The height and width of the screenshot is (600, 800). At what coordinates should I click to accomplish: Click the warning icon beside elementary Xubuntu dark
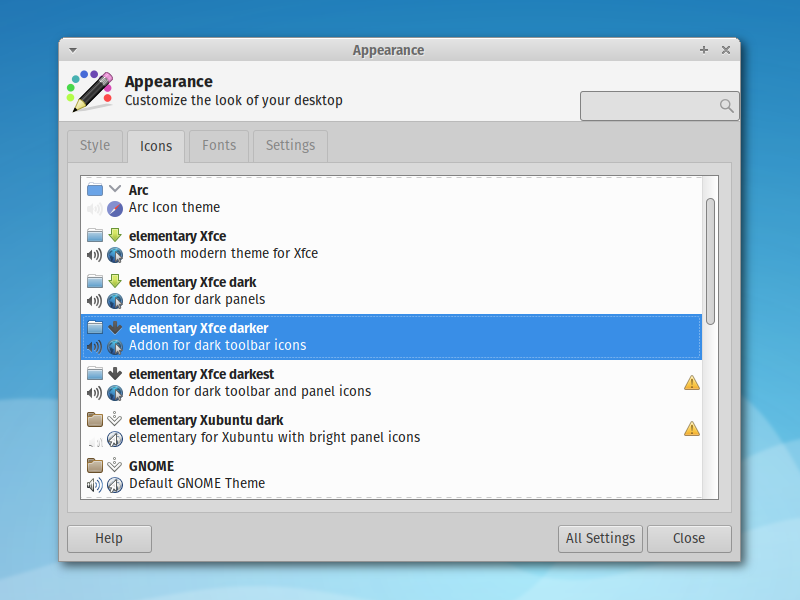click(691, 428)
